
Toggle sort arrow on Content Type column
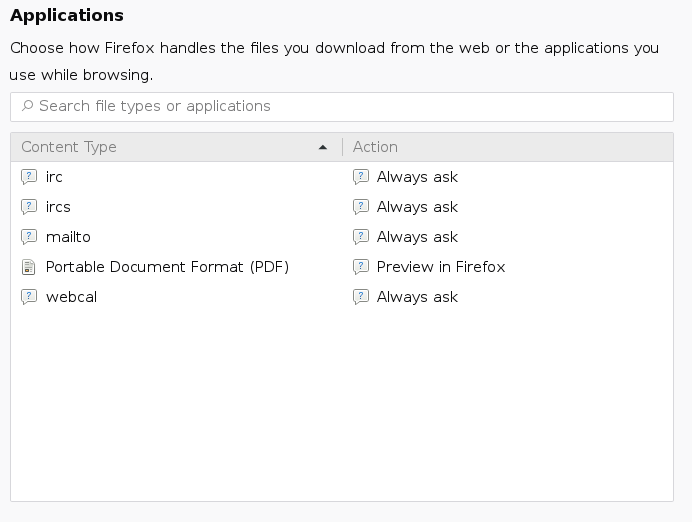point(322,147)
